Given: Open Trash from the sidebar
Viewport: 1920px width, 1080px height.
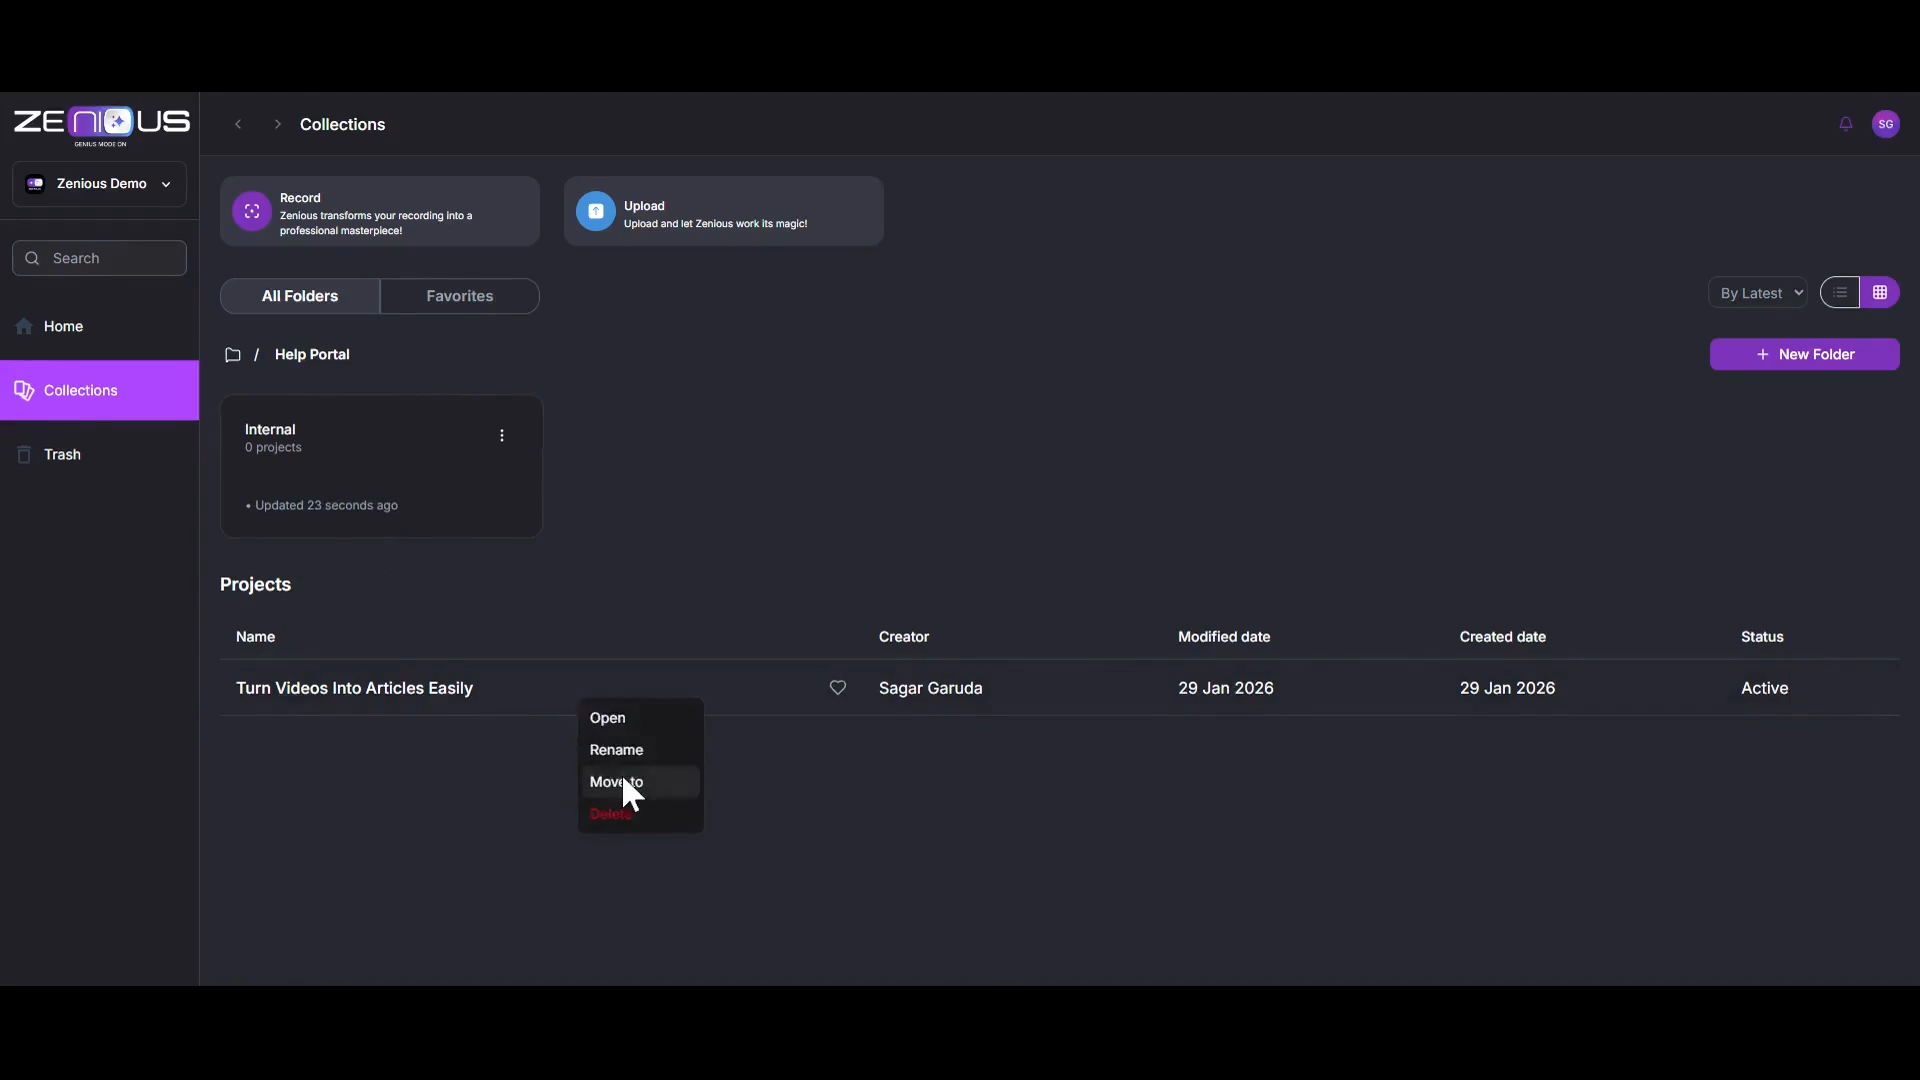Looking at the screenshot, I should click(64, 455).
